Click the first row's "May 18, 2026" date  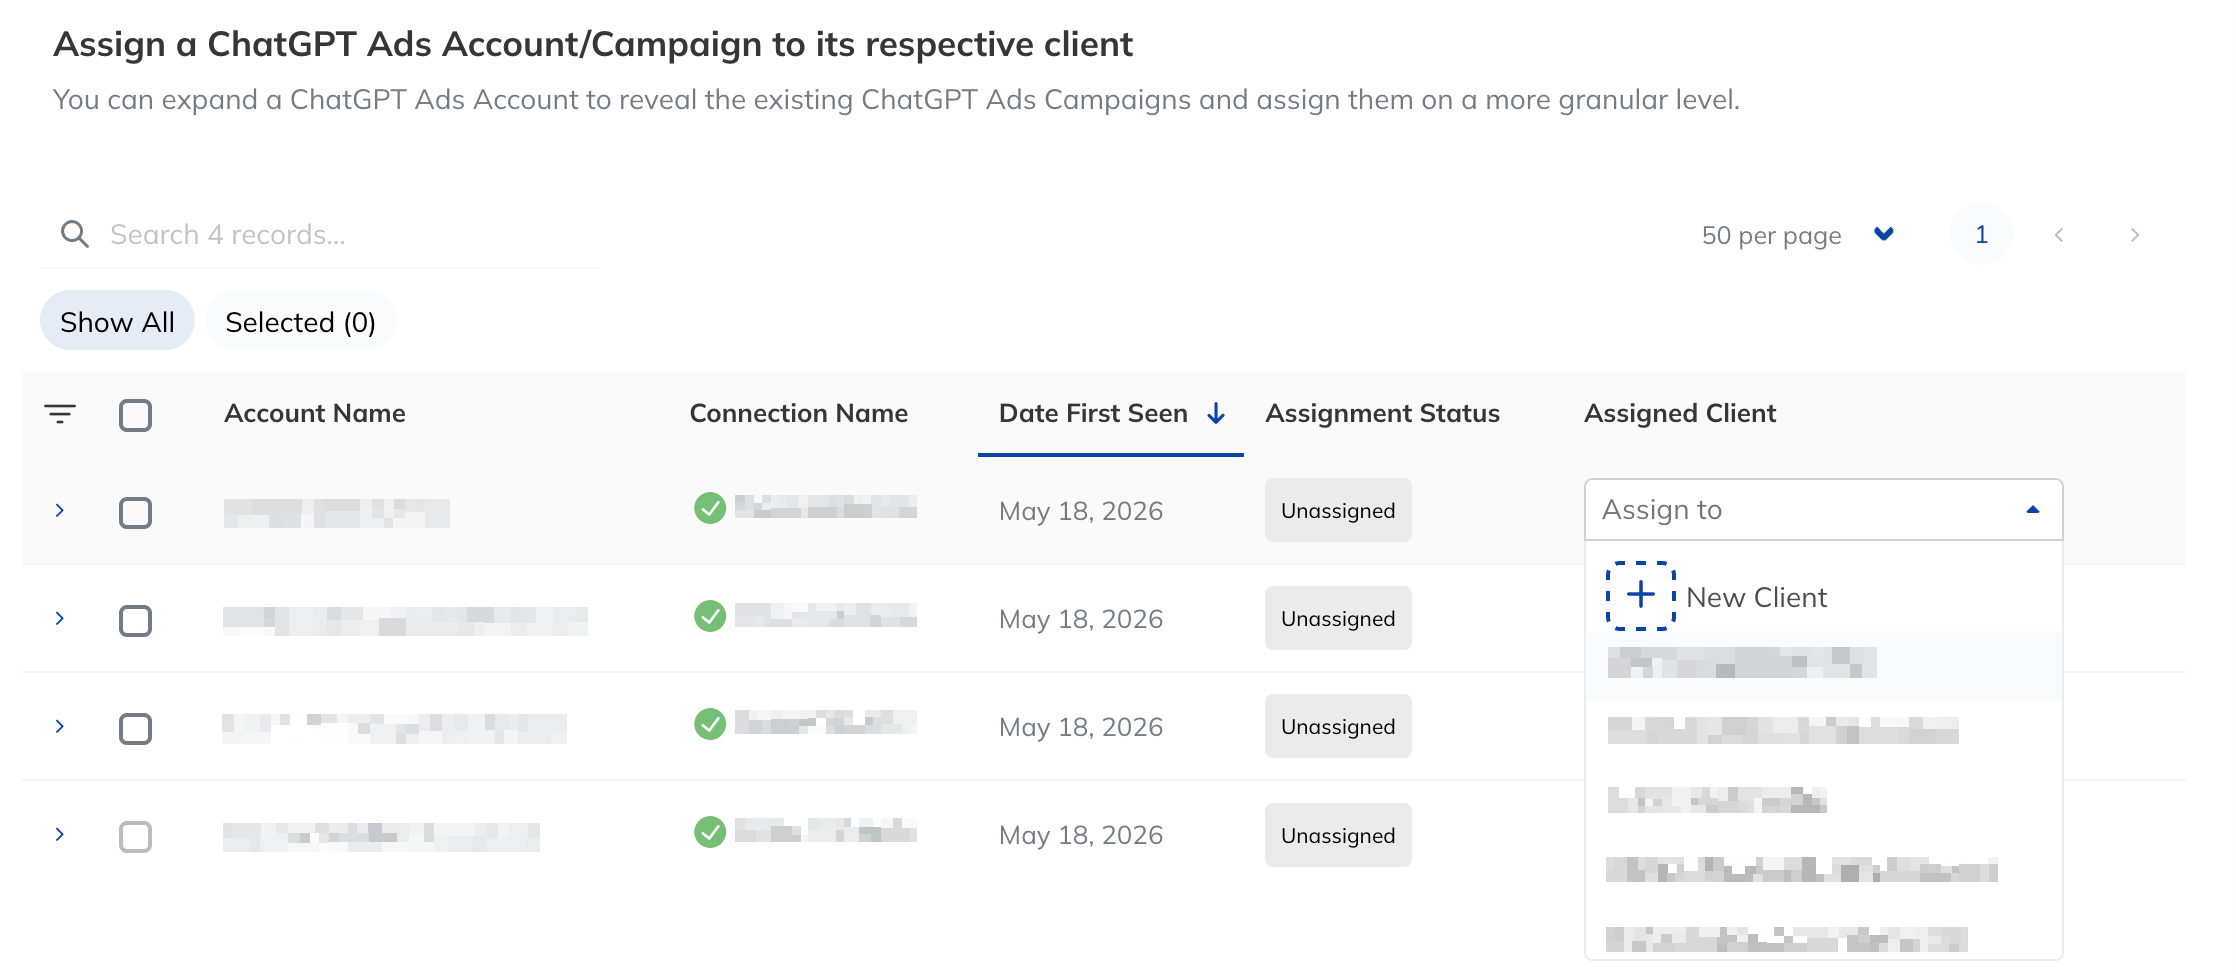click(1081, 511)
